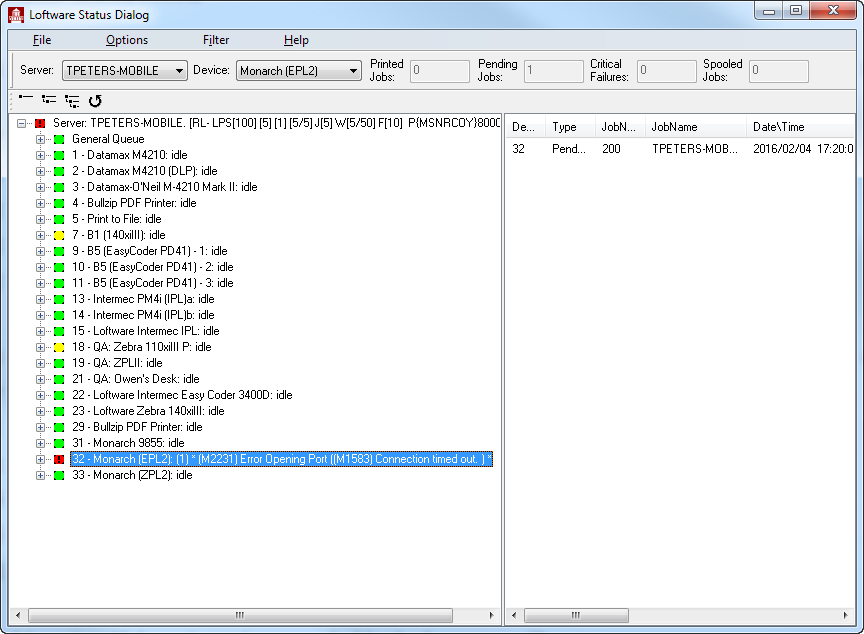
Task: Expand 32 - Monarch (EPL2) error node
Action: [x=40, y=459]
